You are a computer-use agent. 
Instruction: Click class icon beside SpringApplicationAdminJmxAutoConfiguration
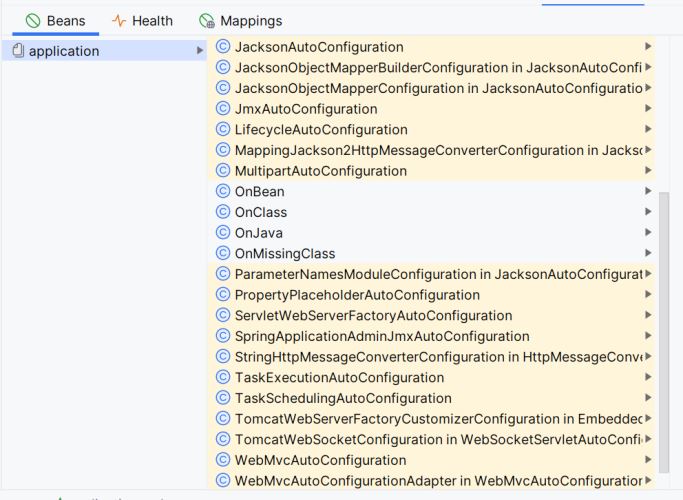coord(223,336)
